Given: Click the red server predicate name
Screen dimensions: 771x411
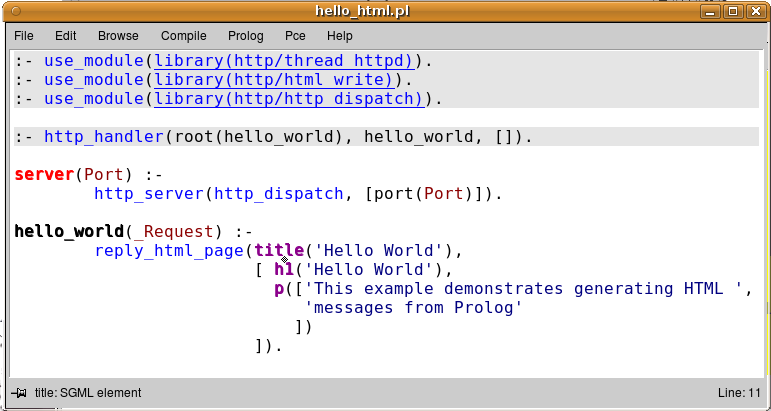Looking at the screenshot, I should pos(44,175).
